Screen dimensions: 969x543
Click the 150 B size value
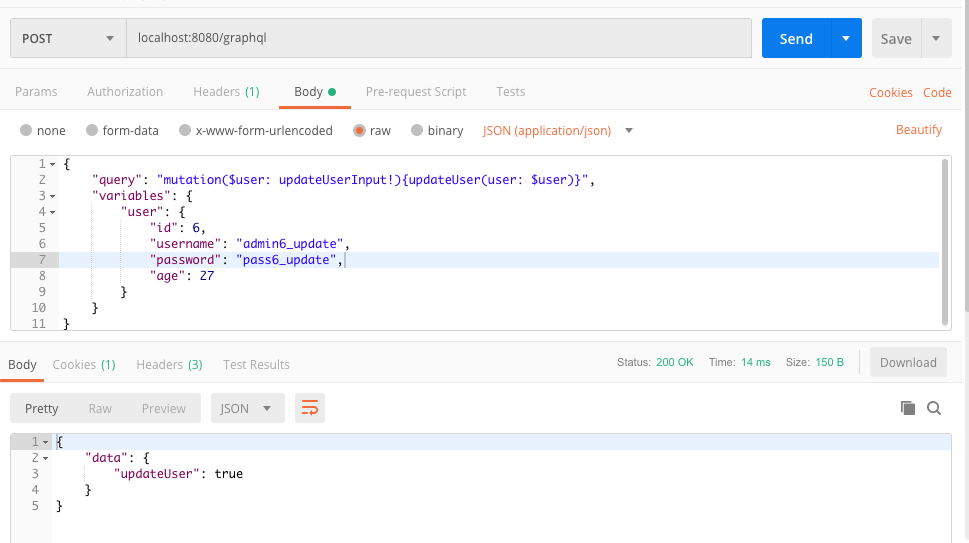pos(829,363)
